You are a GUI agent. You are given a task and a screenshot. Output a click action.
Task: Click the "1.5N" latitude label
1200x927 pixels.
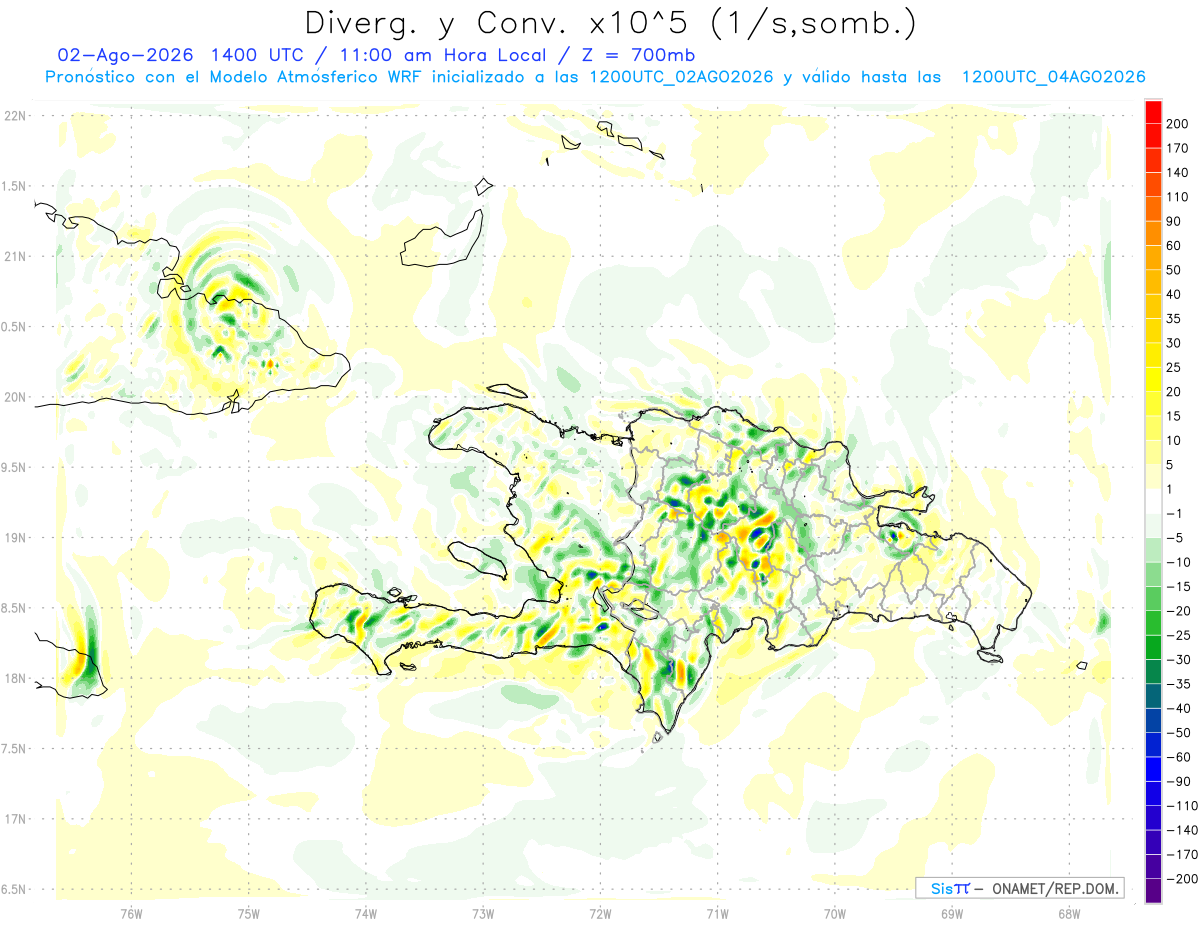[14, 186]
